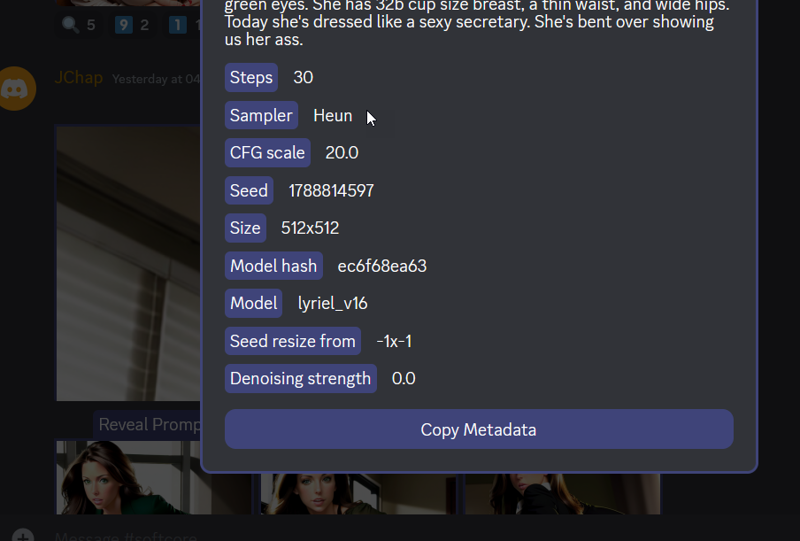Click the Denoising strength tag
Viewport: 800px width, 541px height.
301,378
